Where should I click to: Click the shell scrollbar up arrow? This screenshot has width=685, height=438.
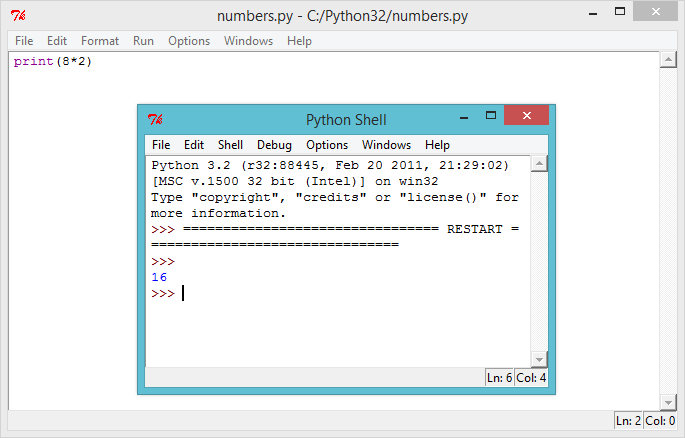[539, 164]
